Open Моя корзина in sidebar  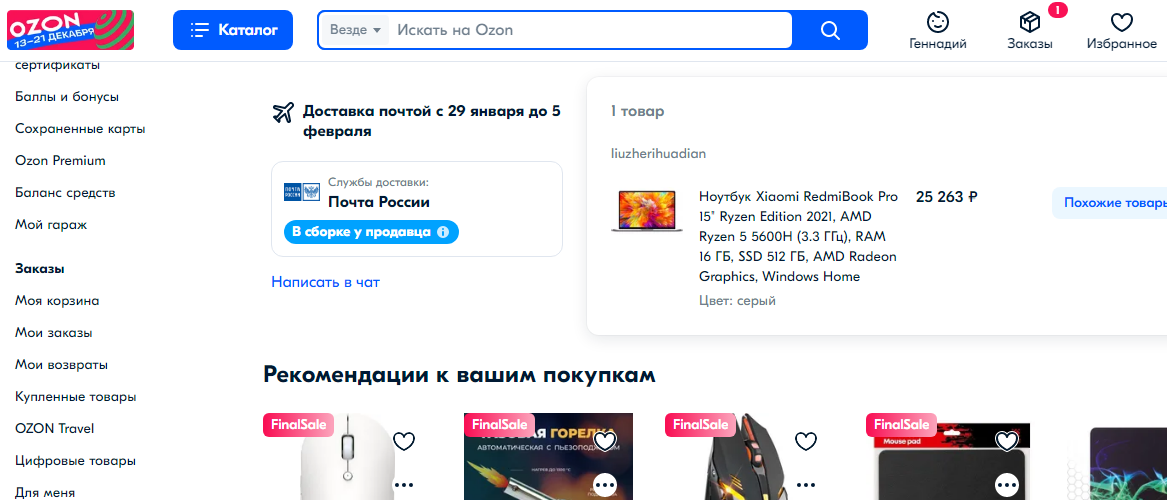point(57,301)
